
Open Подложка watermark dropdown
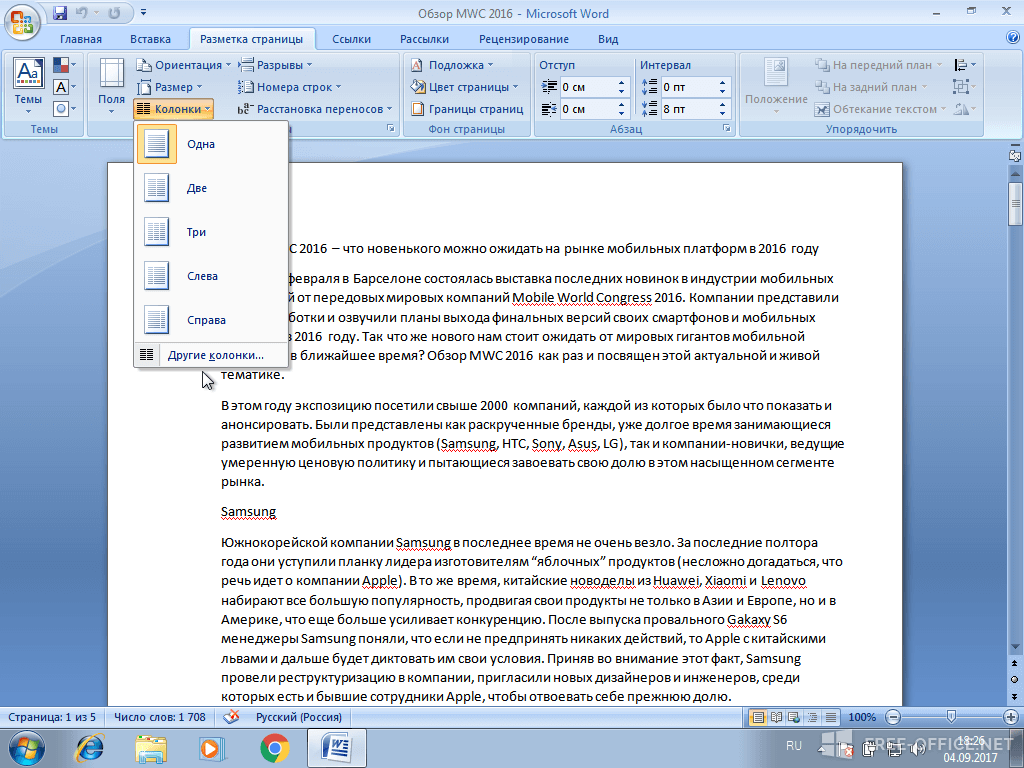pos(452,65)
